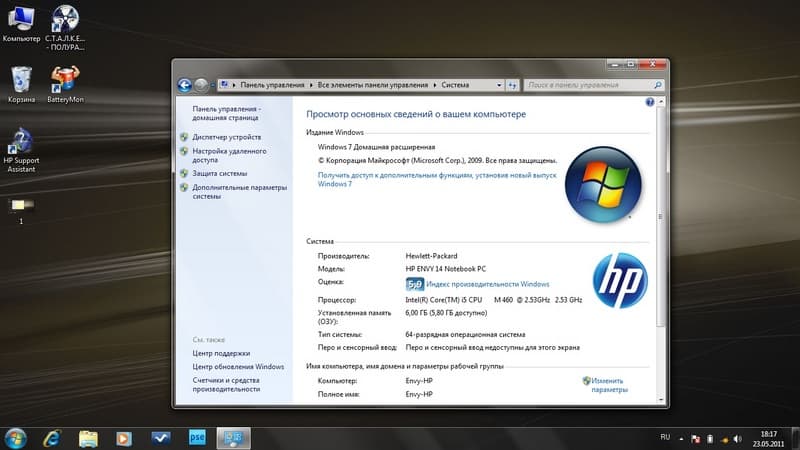The width and height of the screenshot is (800, 450).
Task: Click the 5,9 performance rating badge
Action: tap(414, 284)
